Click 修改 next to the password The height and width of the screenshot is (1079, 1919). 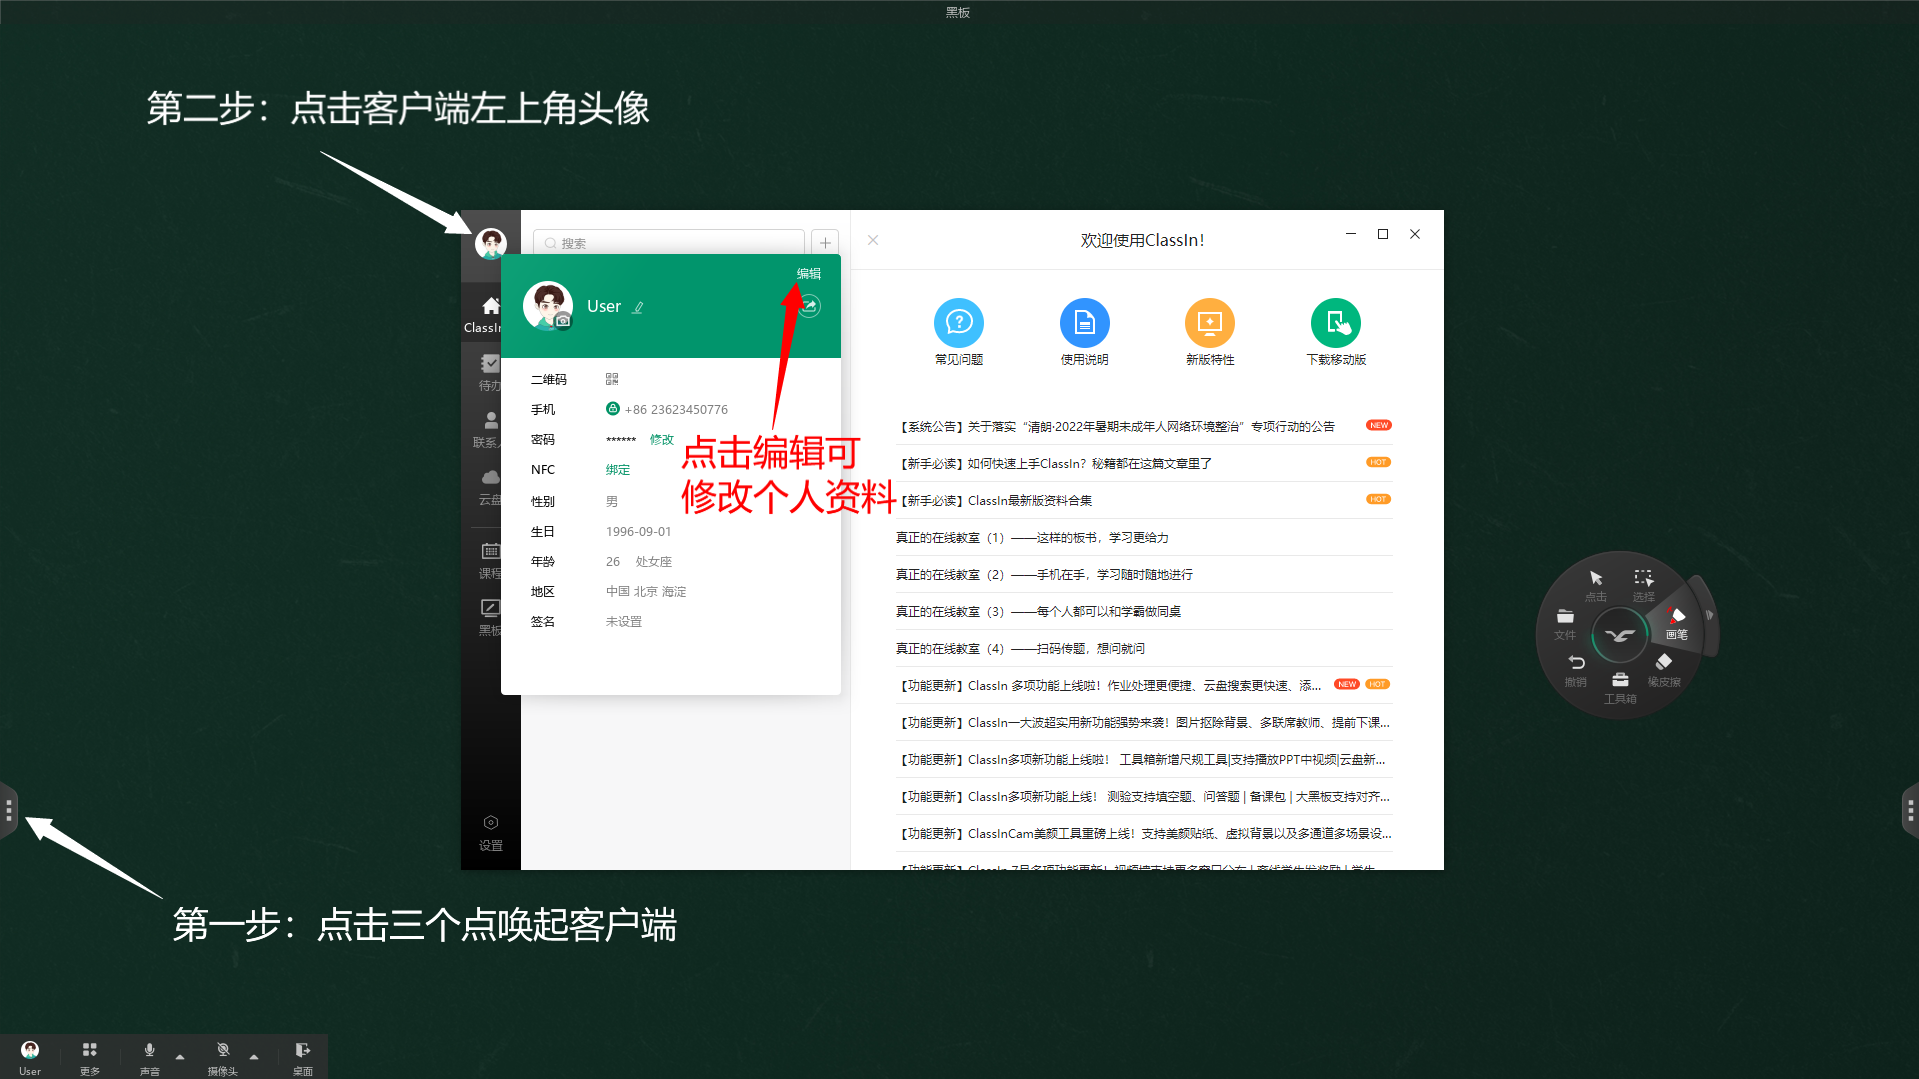tap(662, 439)
